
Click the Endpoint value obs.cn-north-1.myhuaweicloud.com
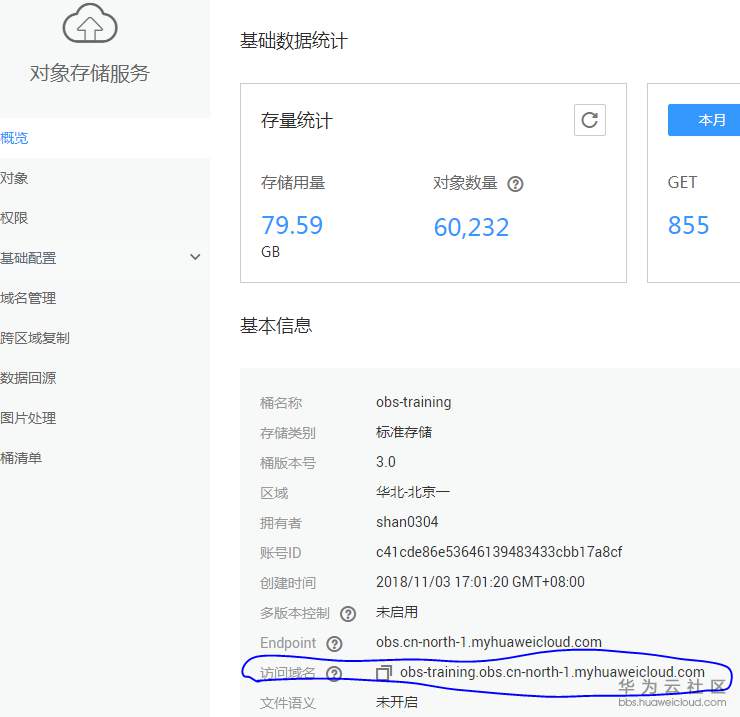(x=488, y=642)
